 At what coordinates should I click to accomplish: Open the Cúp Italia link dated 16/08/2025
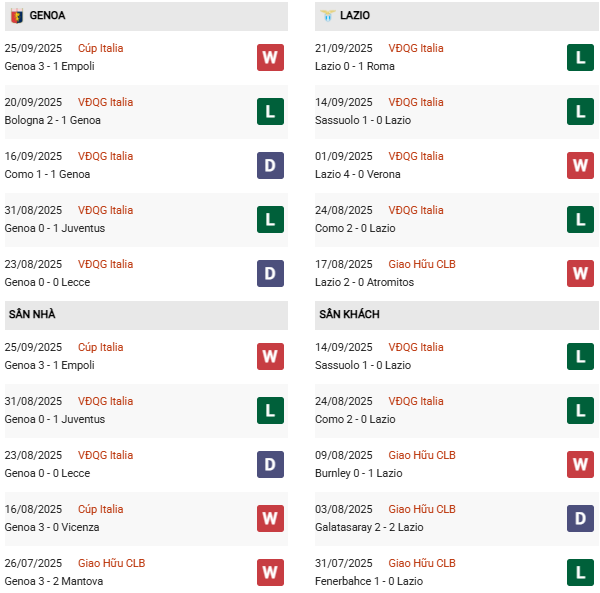click(100, 509)
